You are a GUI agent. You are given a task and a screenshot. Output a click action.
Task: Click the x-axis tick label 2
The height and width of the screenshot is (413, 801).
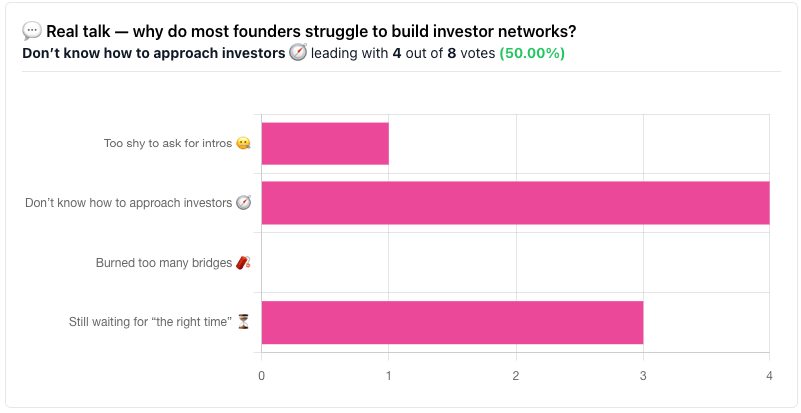(x=516, y=376)
